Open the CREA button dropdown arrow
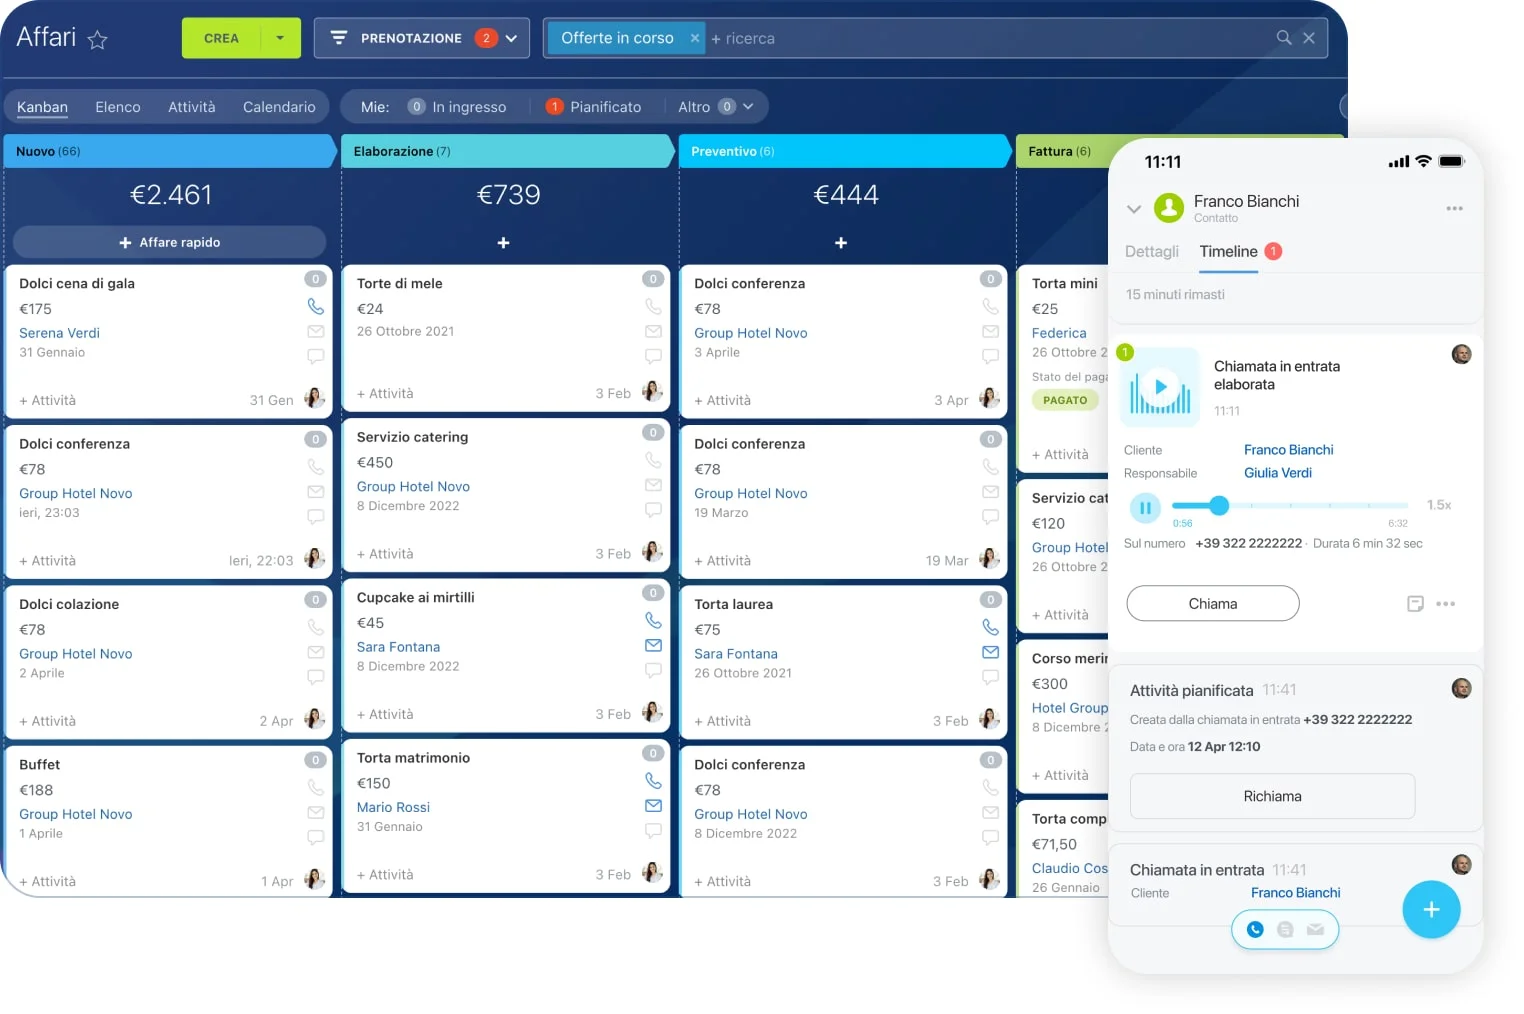Image resolution: width=1524 pixels, height=1014 pixels. click(x=280, y=38)
